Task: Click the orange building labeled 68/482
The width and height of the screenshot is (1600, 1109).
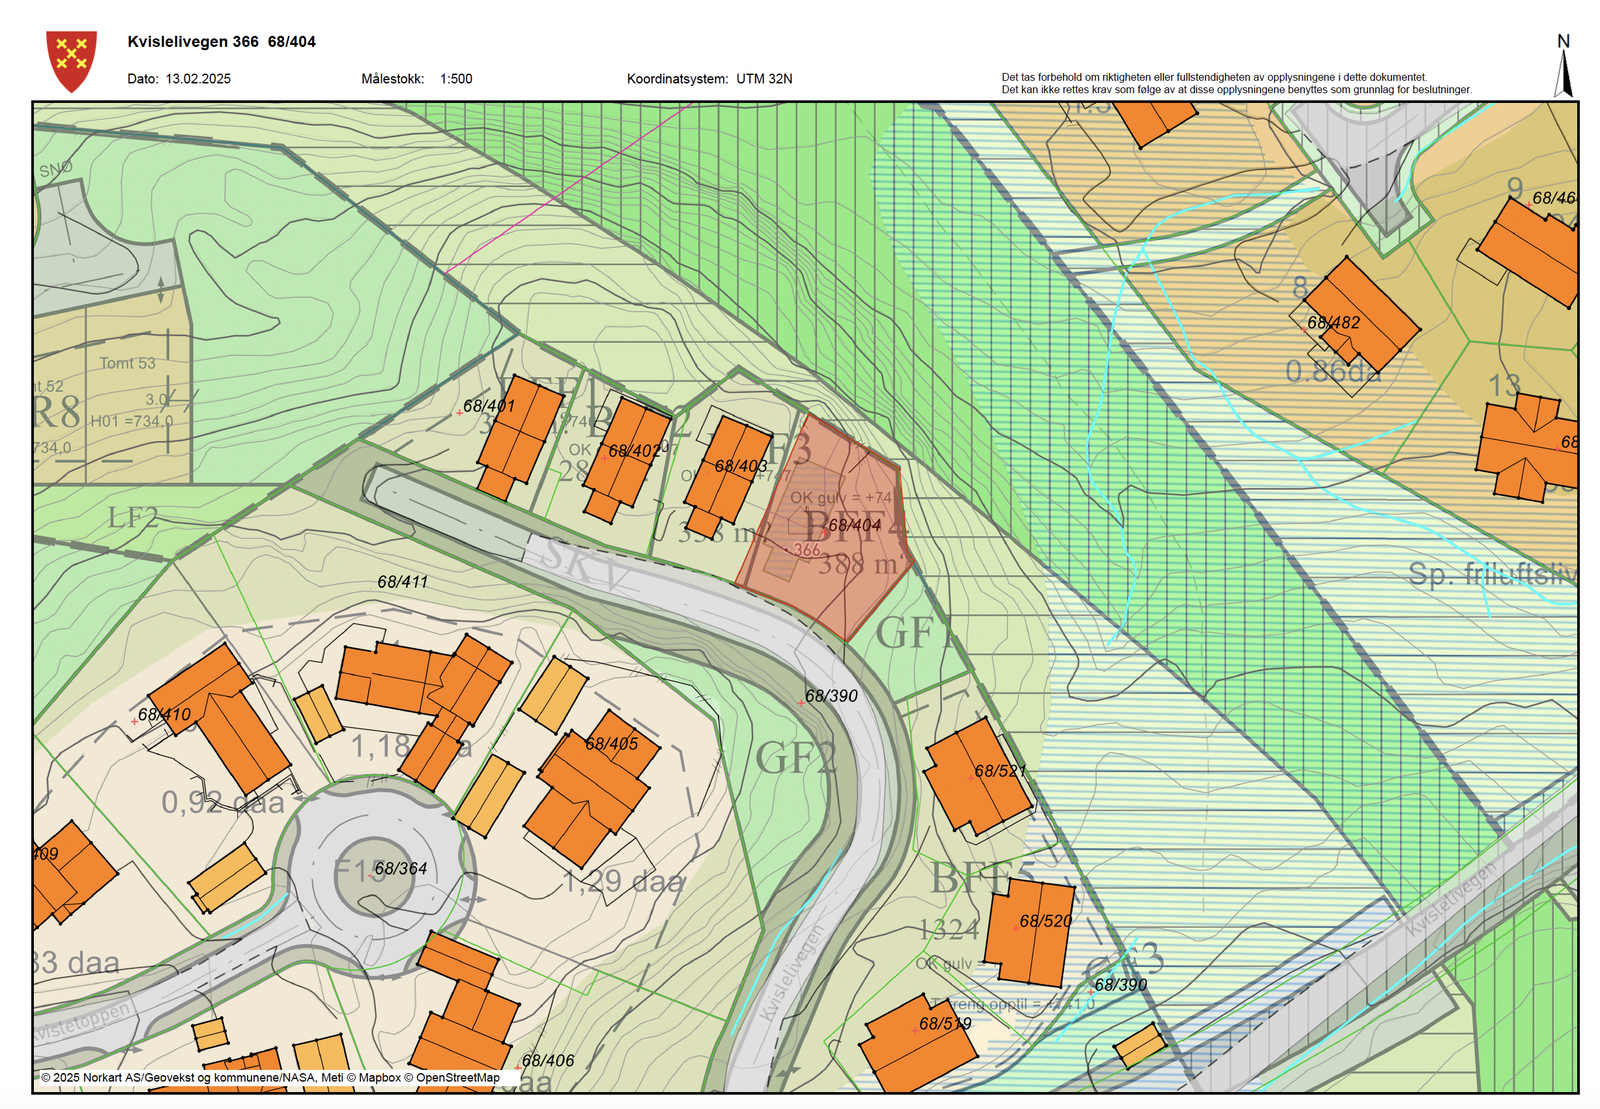Action: pos(1361,314)
